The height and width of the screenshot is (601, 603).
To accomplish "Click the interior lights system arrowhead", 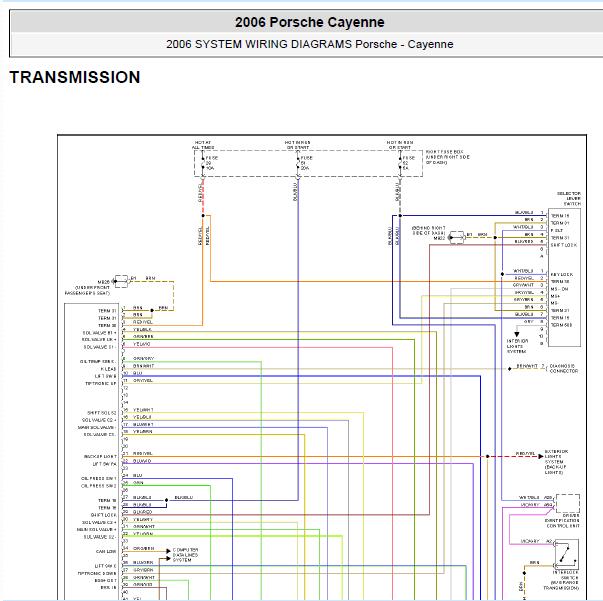I will pos(517,334).
